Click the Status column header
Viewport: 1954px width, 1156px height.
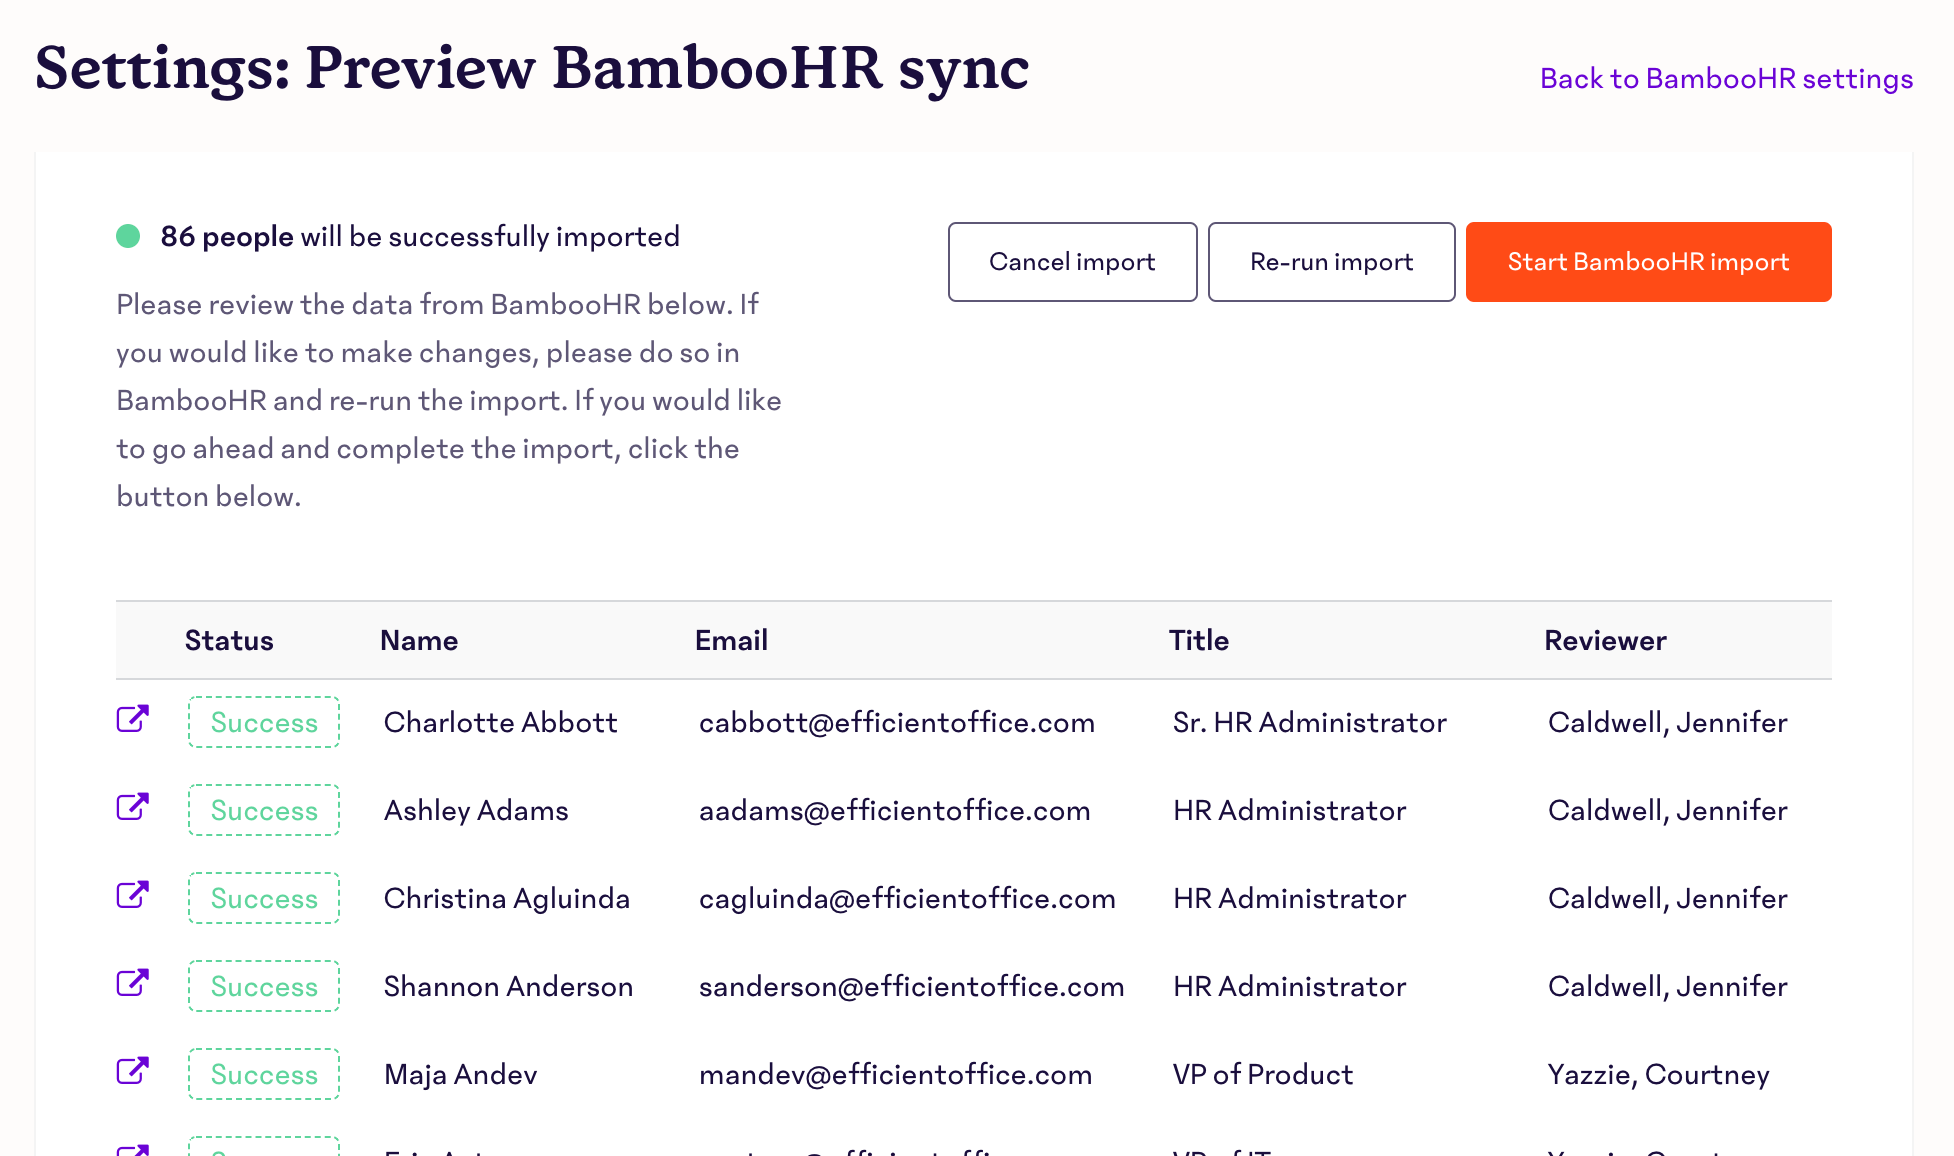pos(229,640)
